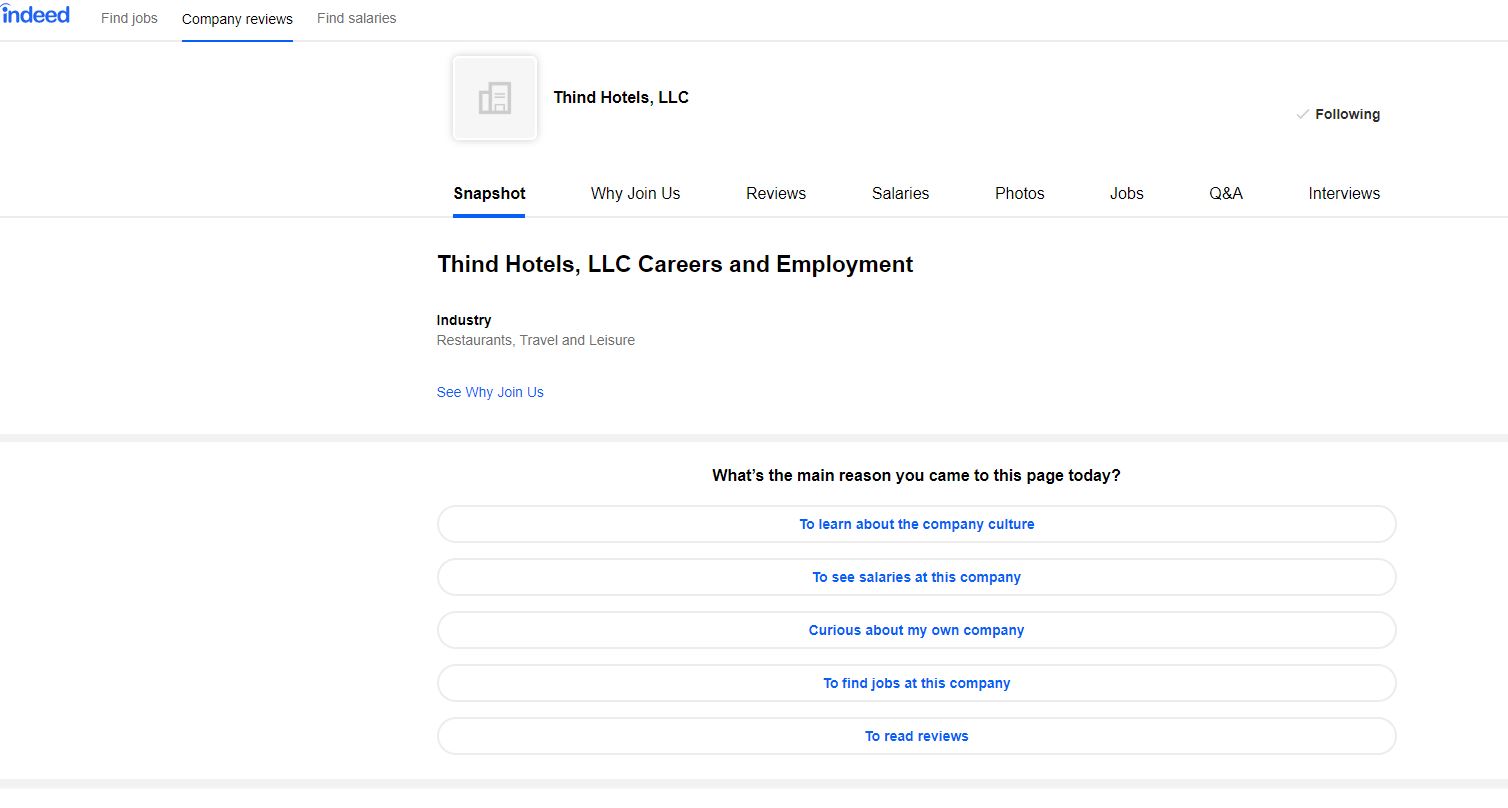Click Restaurants, Travel and Leisure industry text
Image resolution: width=1508 pixels, height=808 pixels.
(x=536, y=340)
